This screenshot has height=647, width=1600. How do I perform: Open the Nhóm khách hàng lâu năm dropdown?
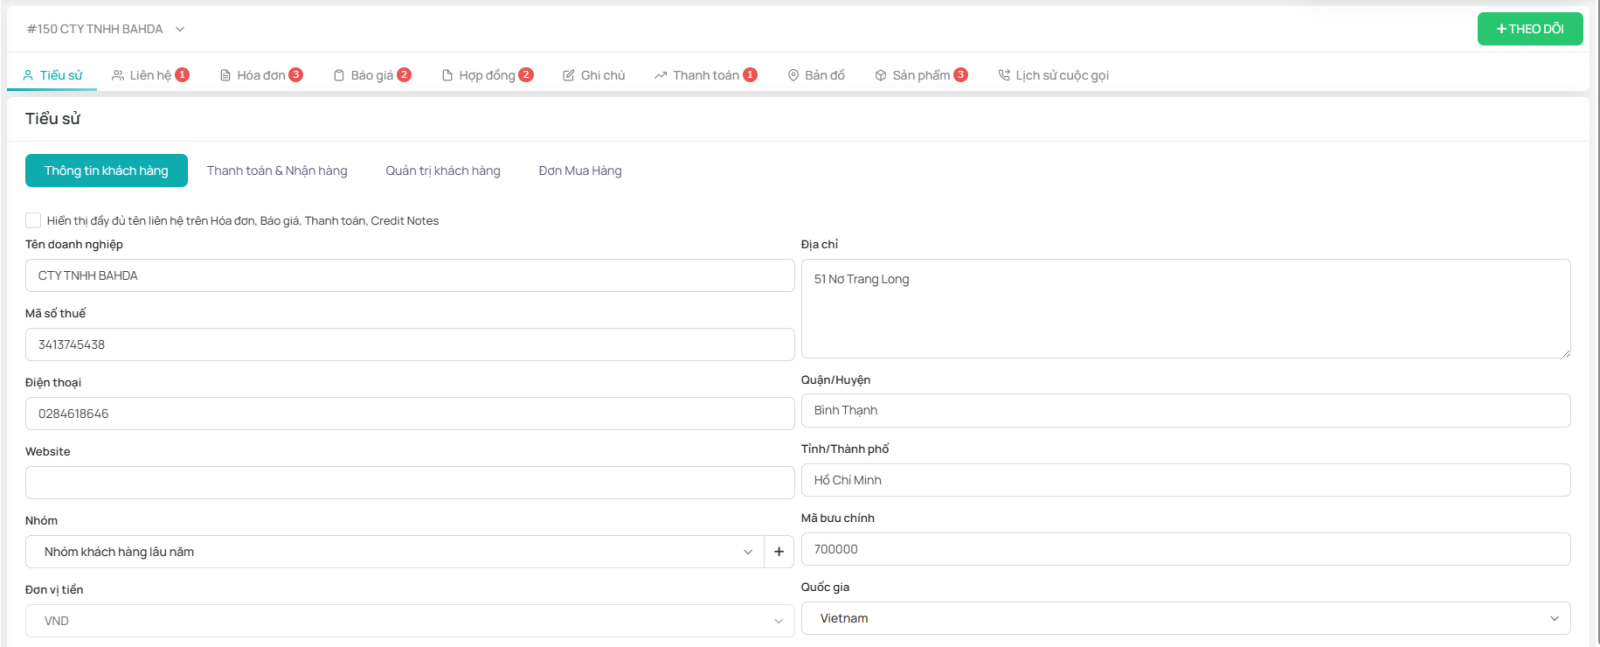[x=395, y=552]
